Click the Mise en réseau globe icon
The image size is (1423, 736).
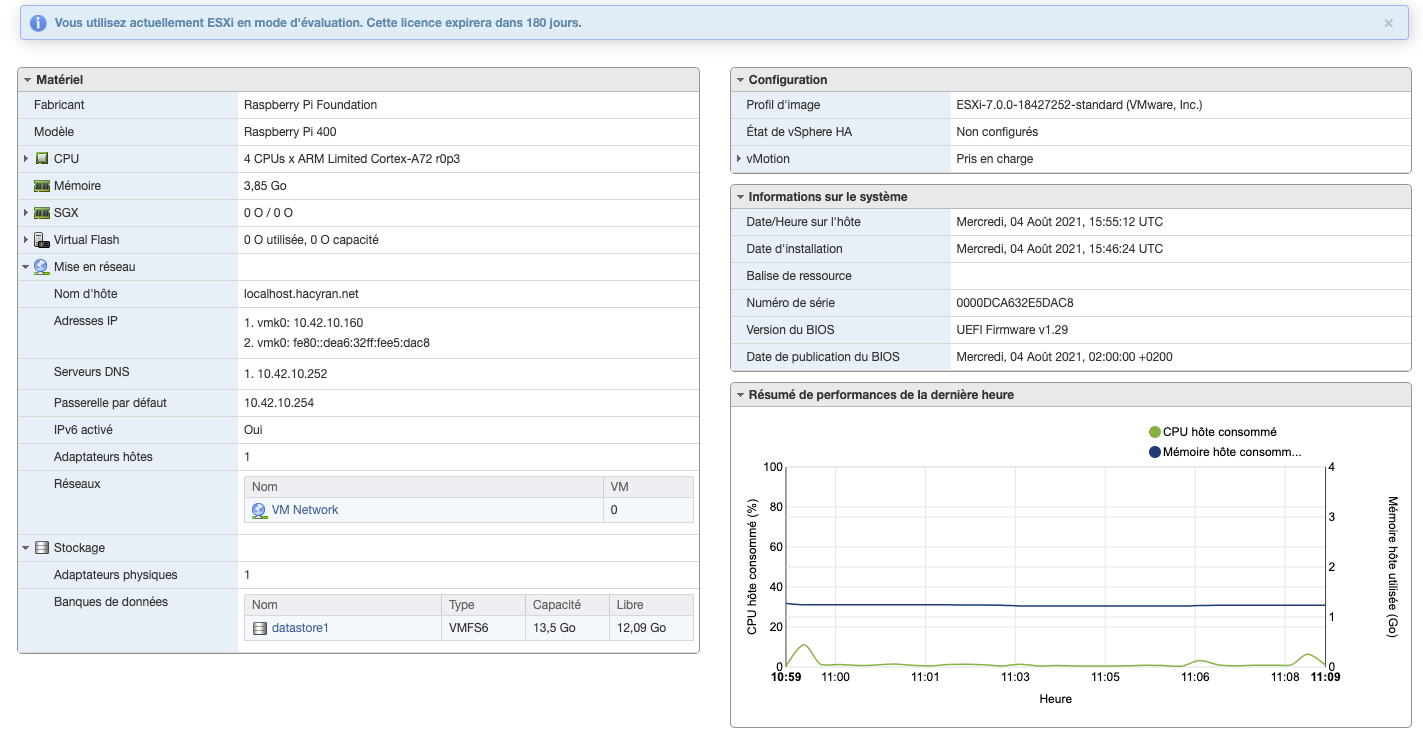click(x=42, y=266)
